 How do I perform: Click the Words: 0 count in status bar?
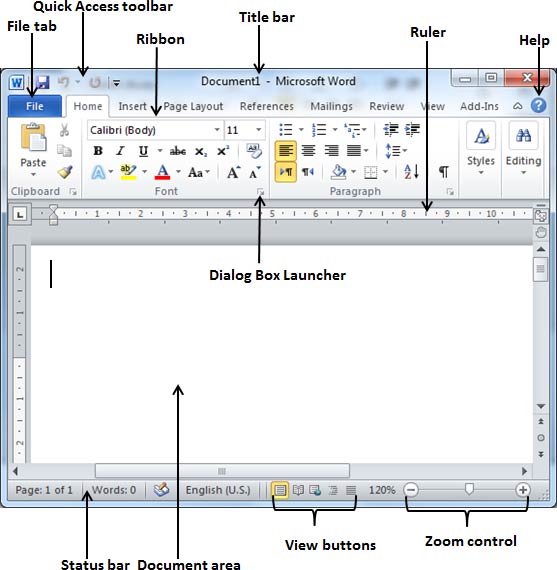click(x=114, y=490)
